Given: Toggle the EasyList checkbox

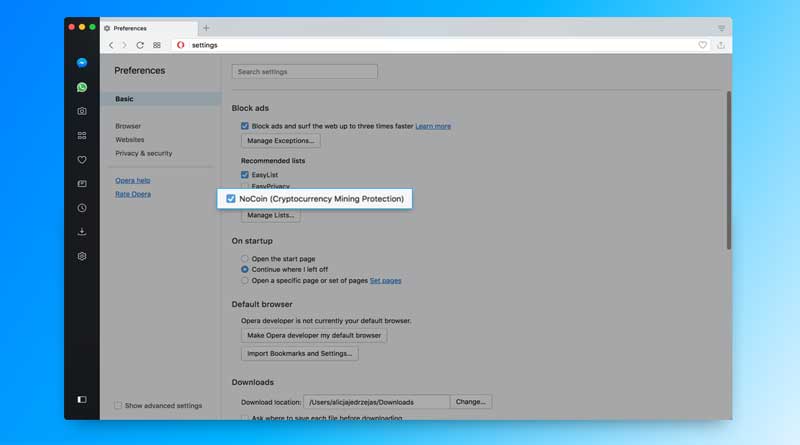Looking at the screenshot, I should (245, 175).
